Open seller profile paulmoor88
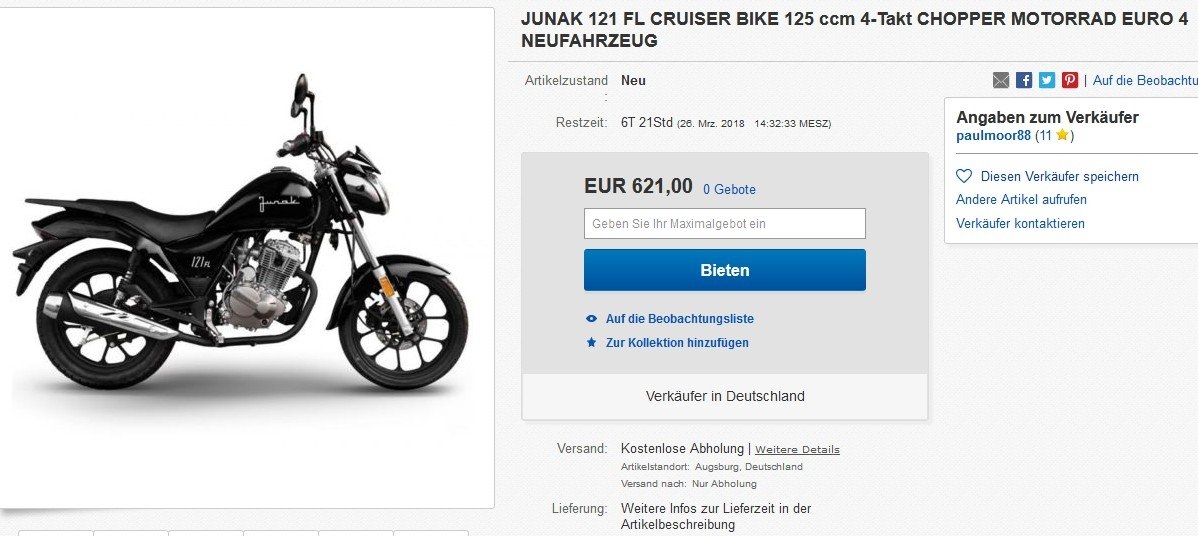The image size is (1198, 536). tap(993, 136)
